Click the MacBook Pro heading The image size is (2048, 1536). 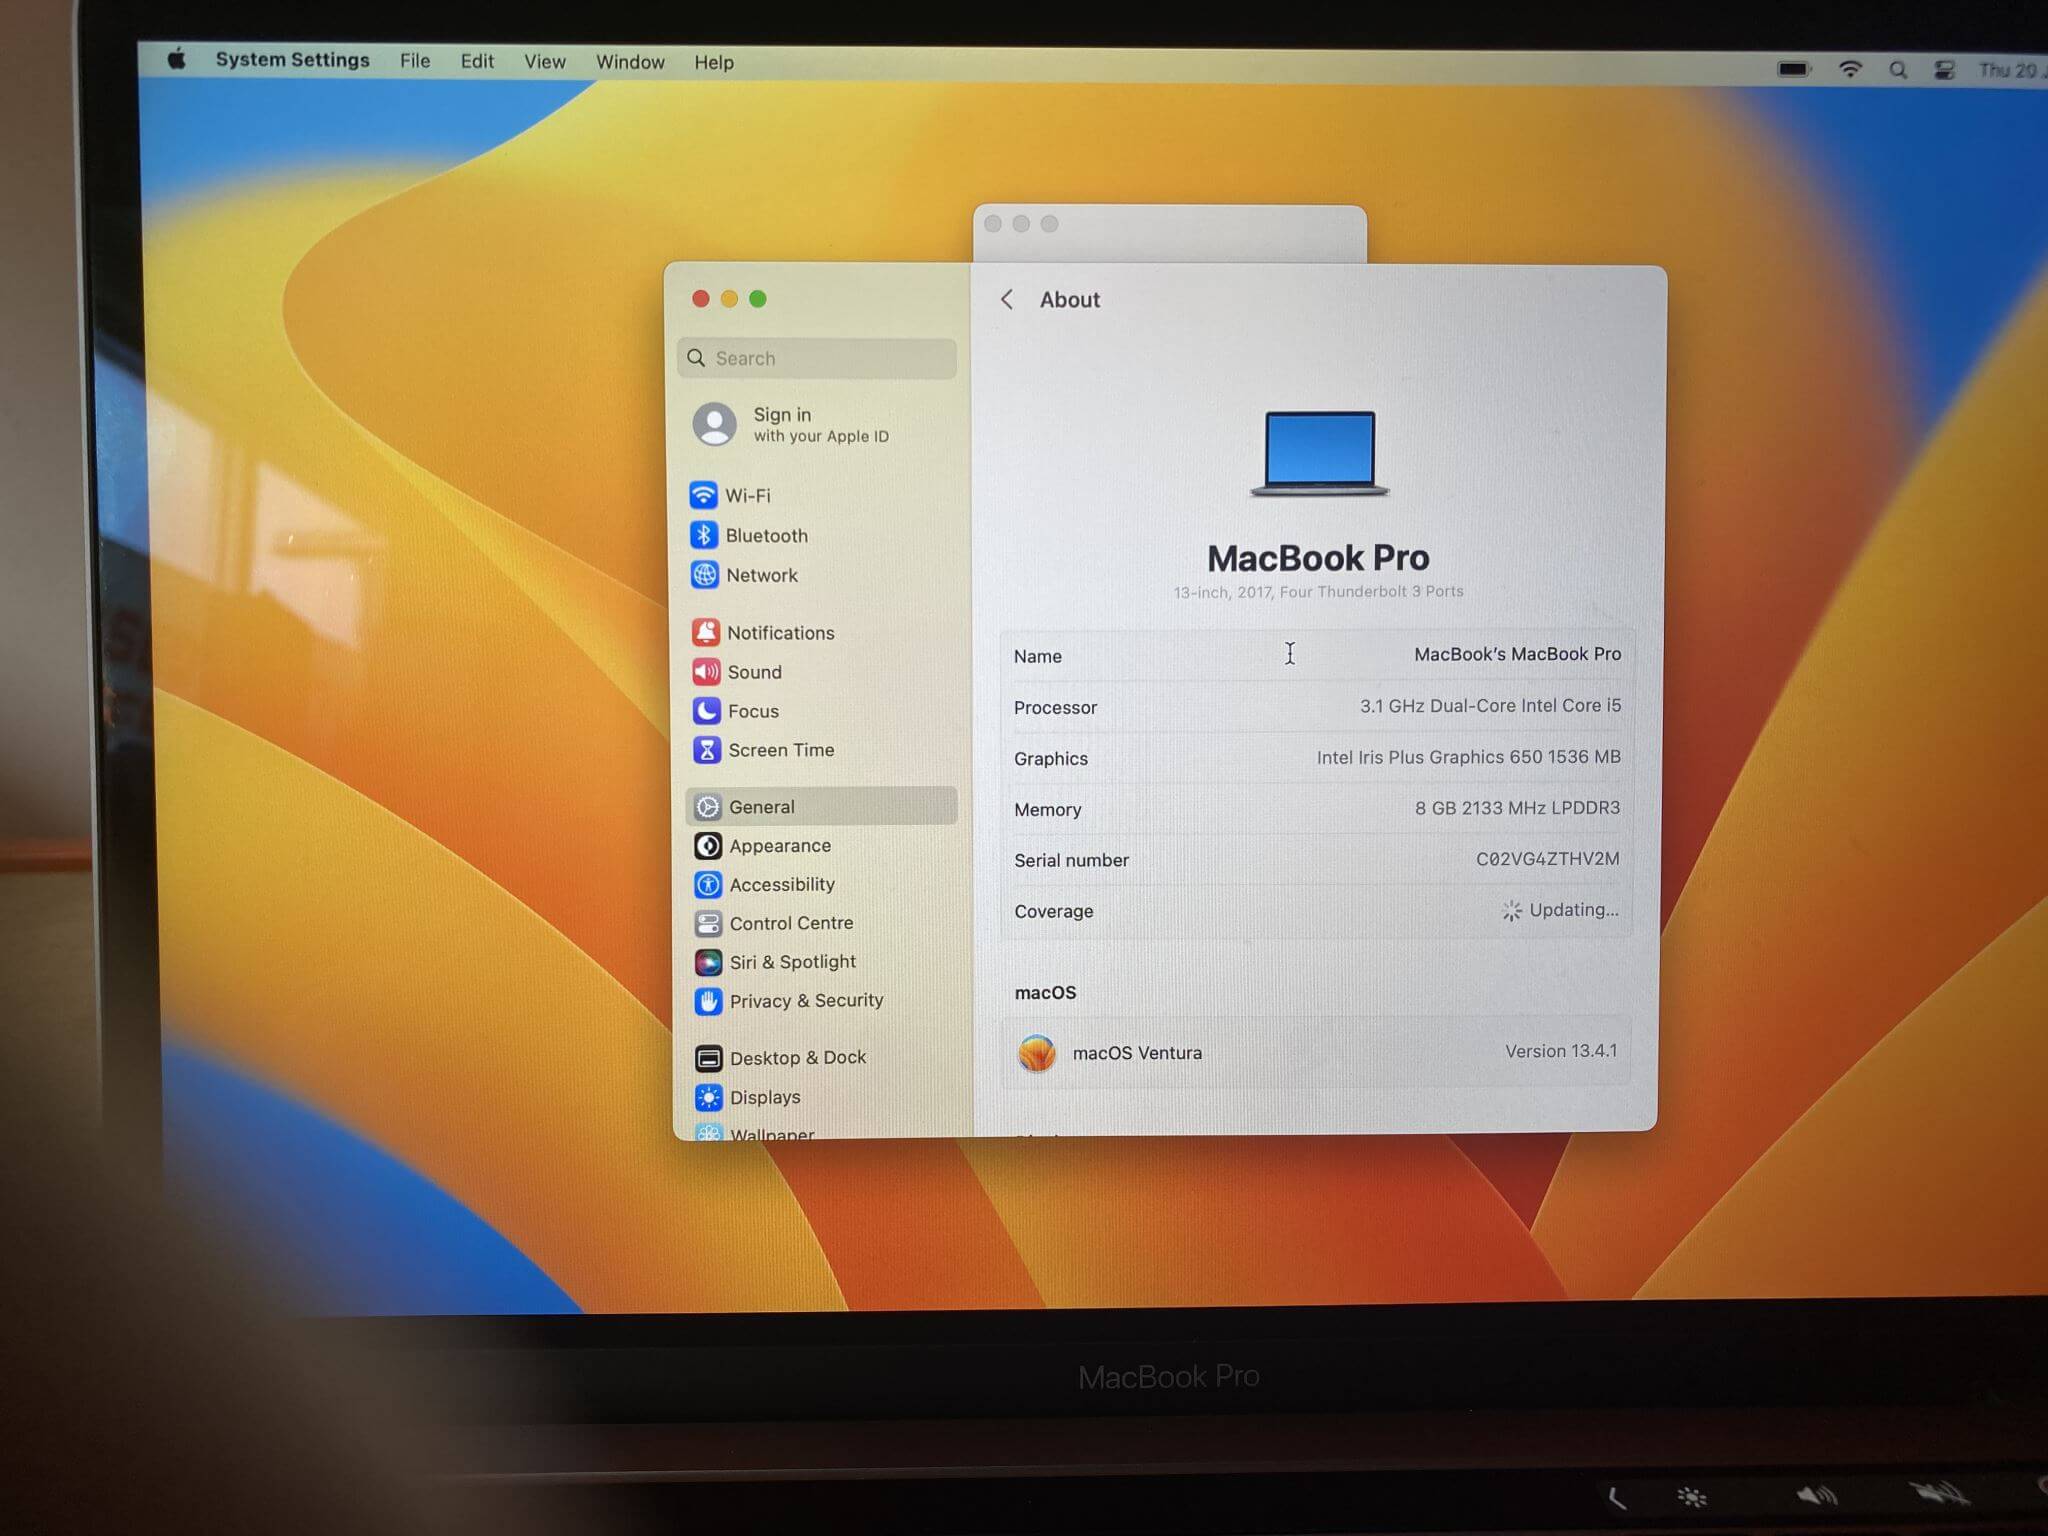1318,558
